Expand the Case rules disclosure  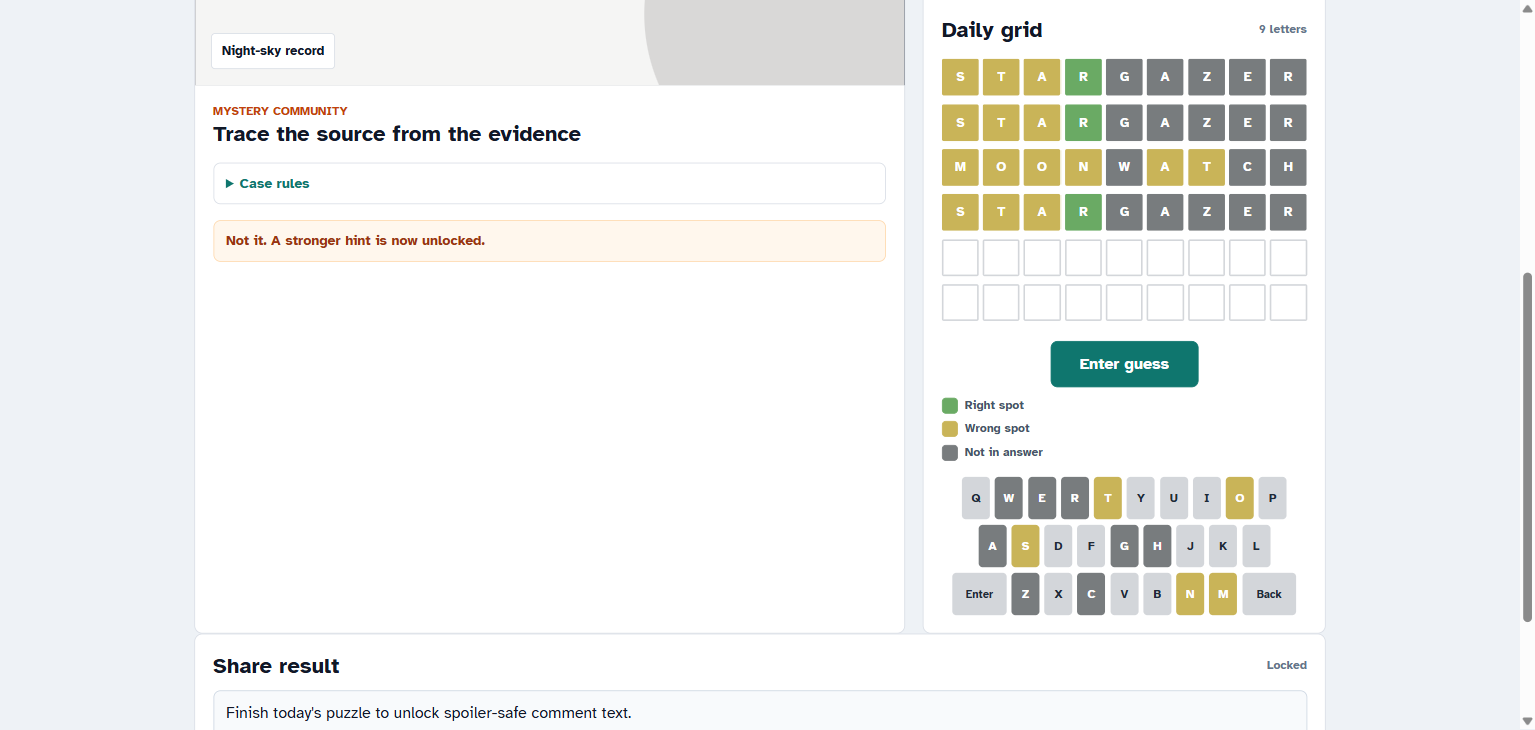tap(549, 183)
